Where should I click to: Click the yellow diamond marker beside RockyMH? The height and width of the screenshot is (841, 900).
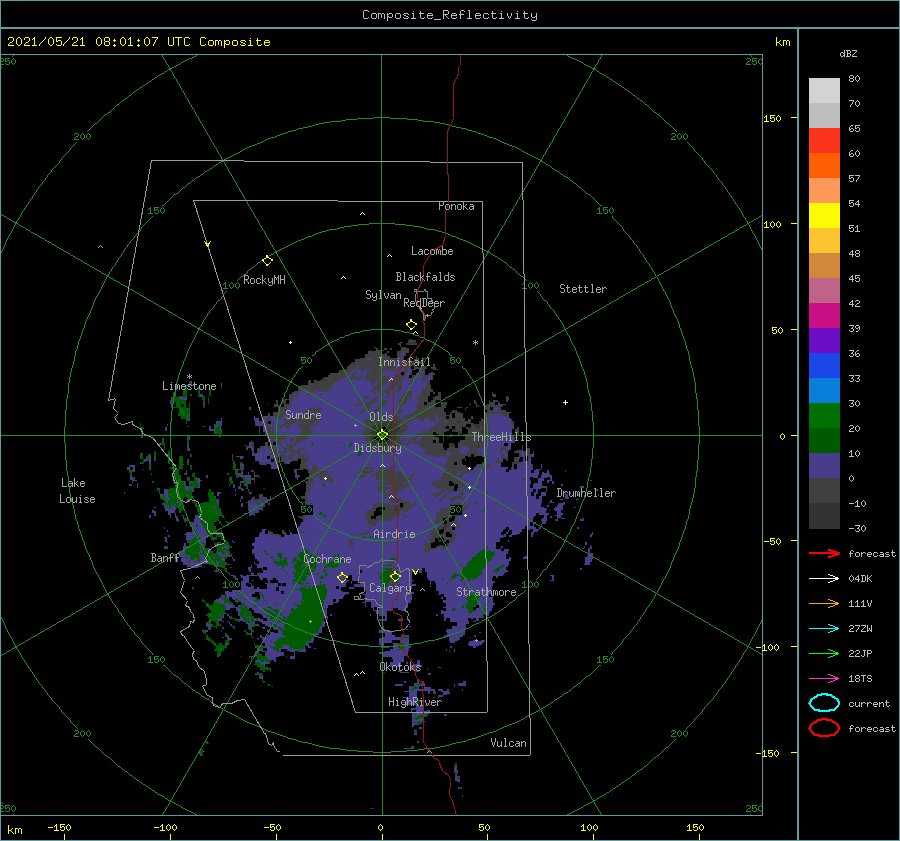coord(267,261)
